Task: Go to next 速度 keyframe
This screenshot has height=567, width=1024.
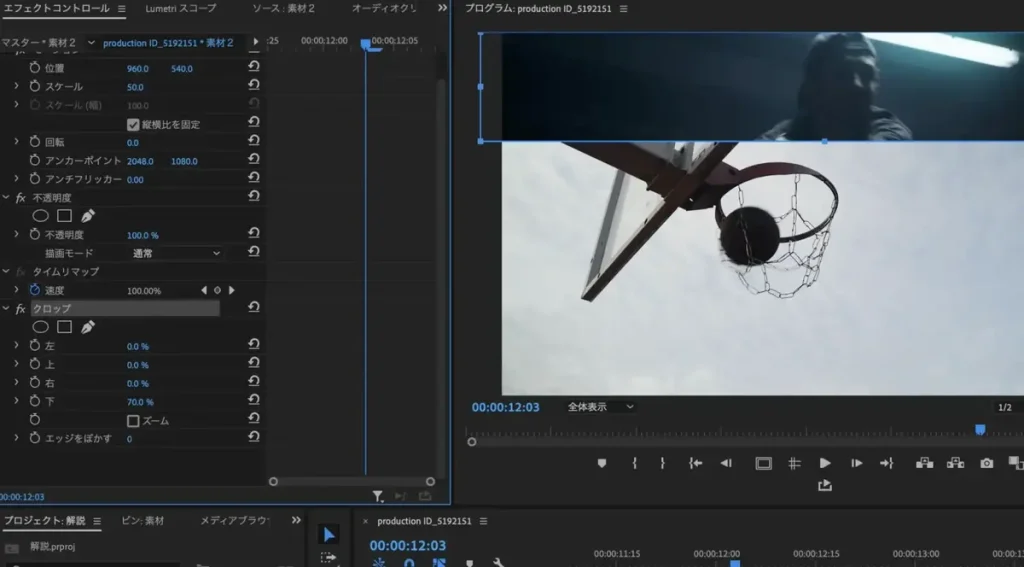Action: pyautogui.click(x=231, y=290)
